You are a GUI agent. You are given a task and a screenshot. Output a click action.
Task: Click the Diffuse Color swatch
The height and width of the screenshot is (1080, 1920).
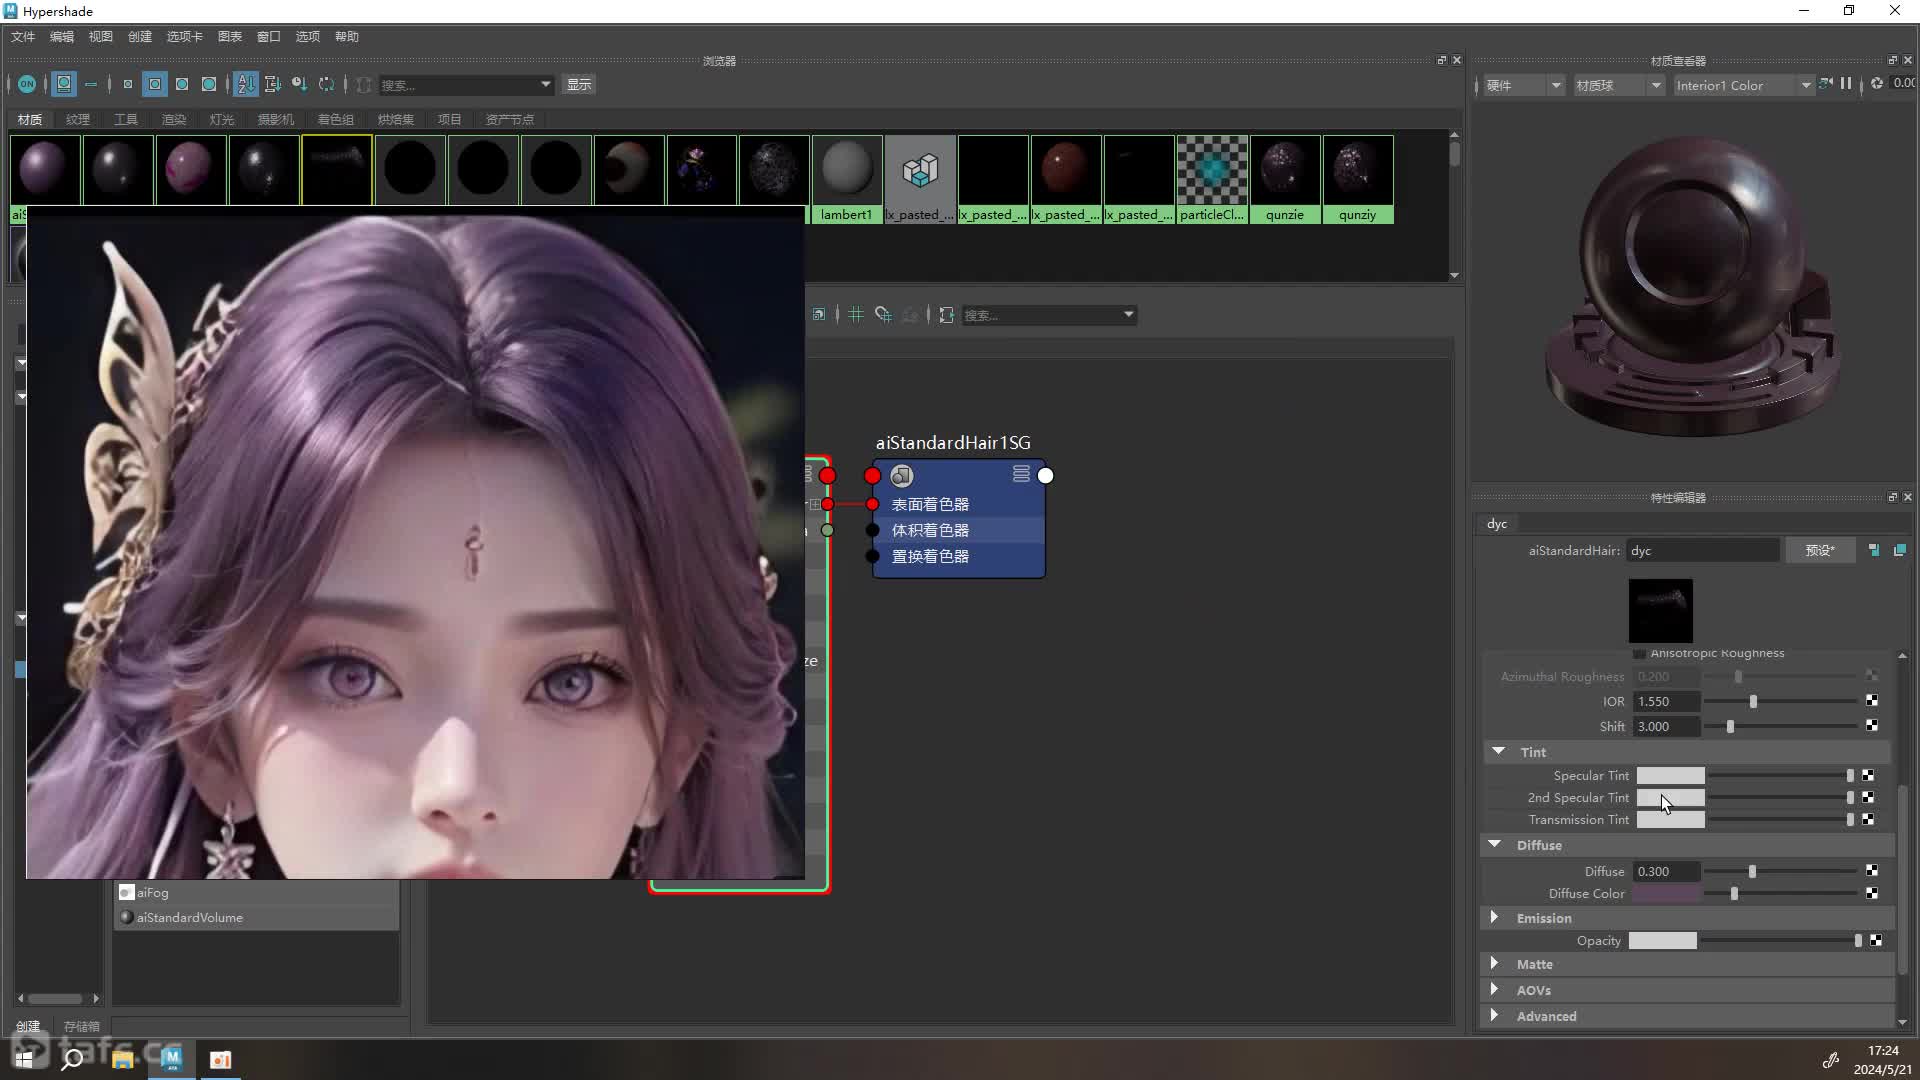point(1666,894)
